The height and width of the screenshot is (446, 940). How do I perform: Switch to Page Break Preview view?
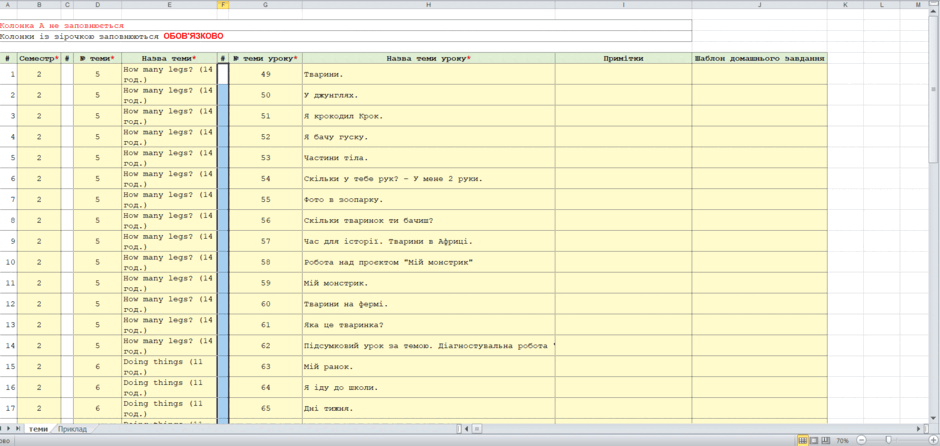[x=825, y=441]
